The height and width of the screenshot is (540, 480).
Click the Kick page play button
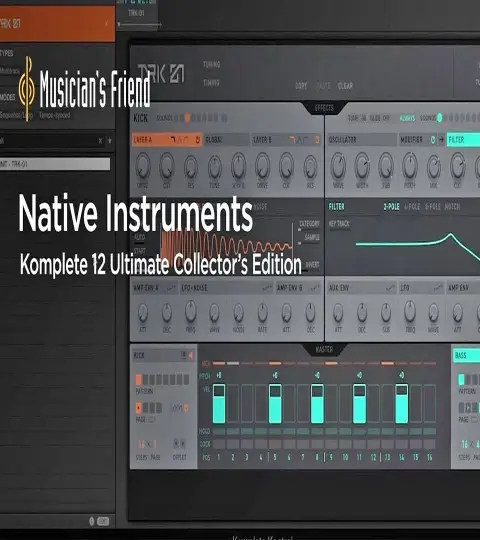pyautogui.click(x=138, y=408)
